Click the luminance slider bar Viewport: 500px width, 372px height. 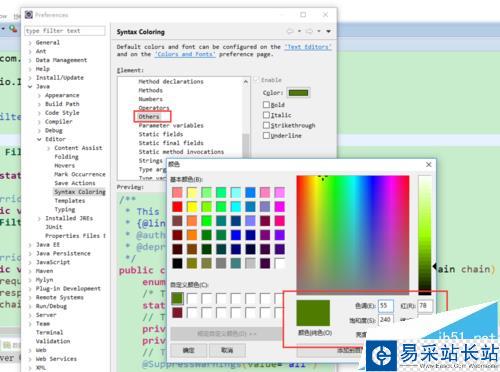click(425, 234)
